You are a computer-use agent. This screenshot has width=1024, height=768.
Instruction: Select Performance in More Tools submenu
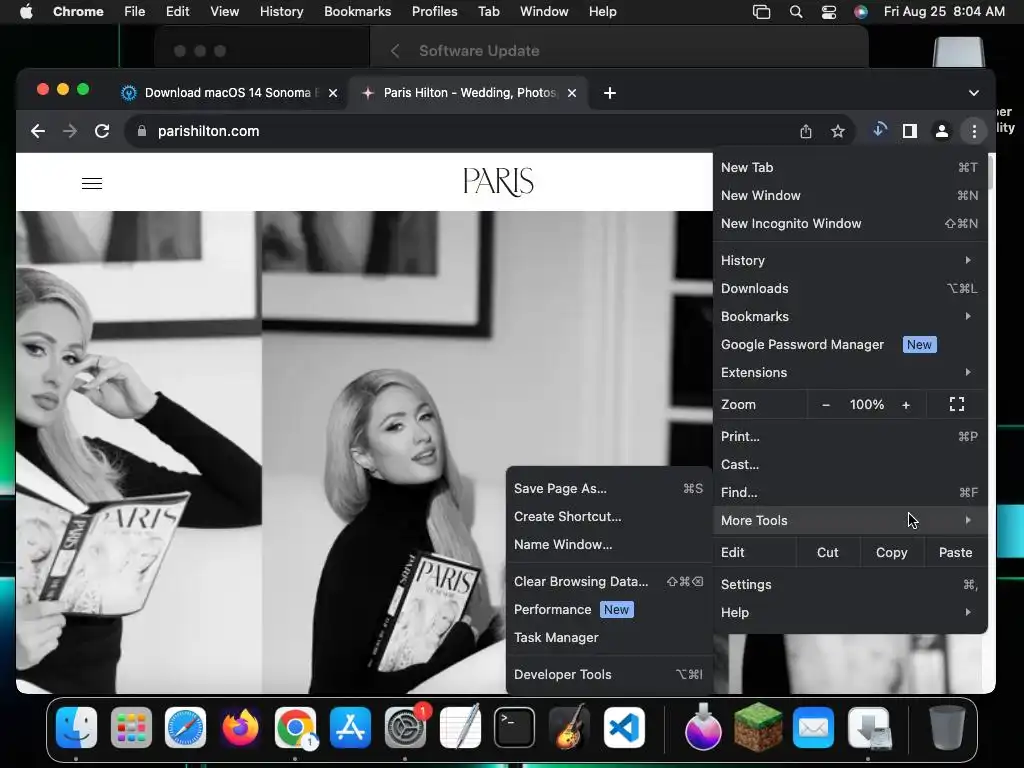pos(608,610)
